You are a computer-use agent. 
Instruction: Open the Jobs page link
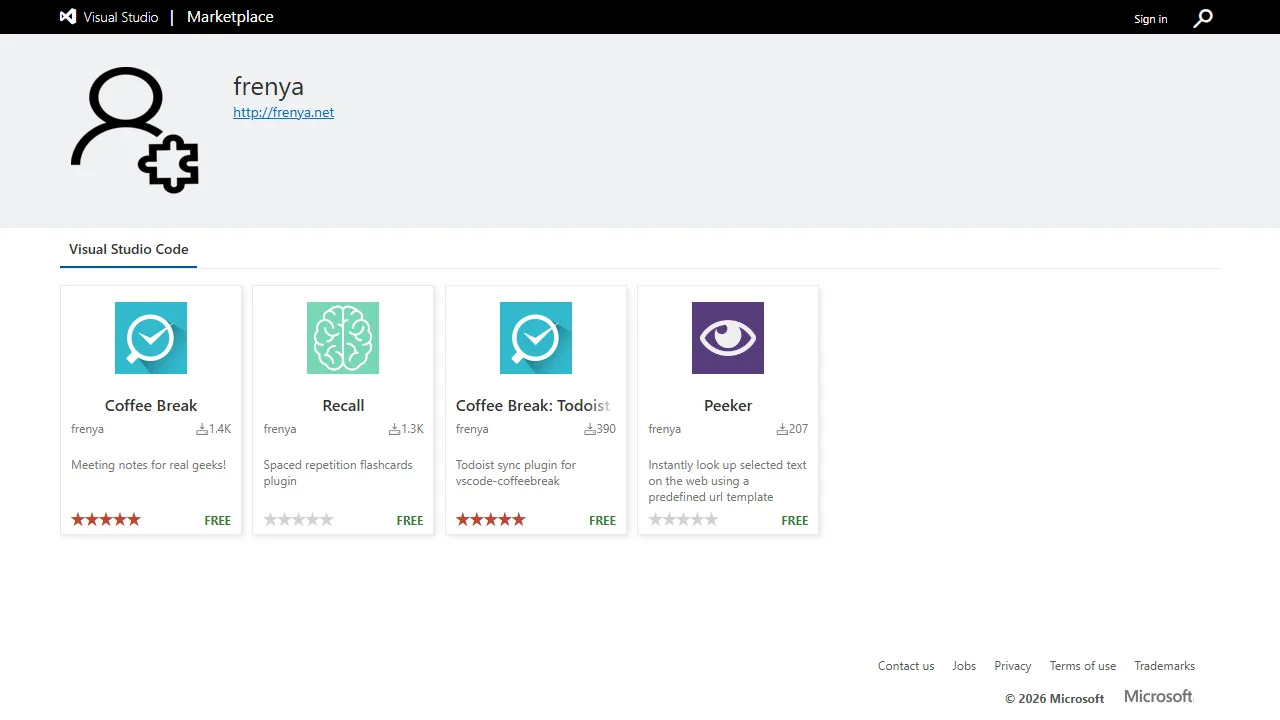tap(963, 665)
